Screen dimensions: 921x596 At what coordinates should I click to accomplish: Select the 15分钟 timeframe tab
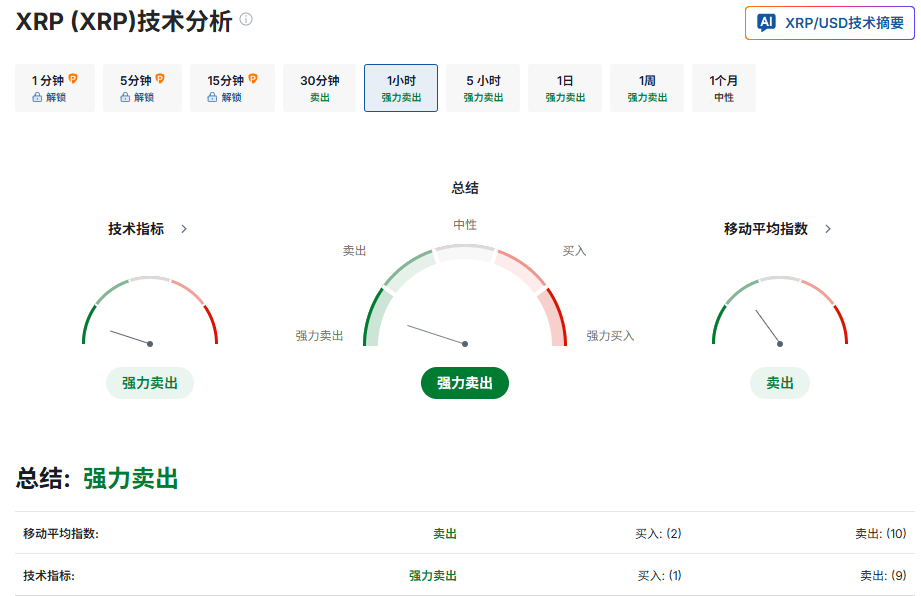pos(232,88)
